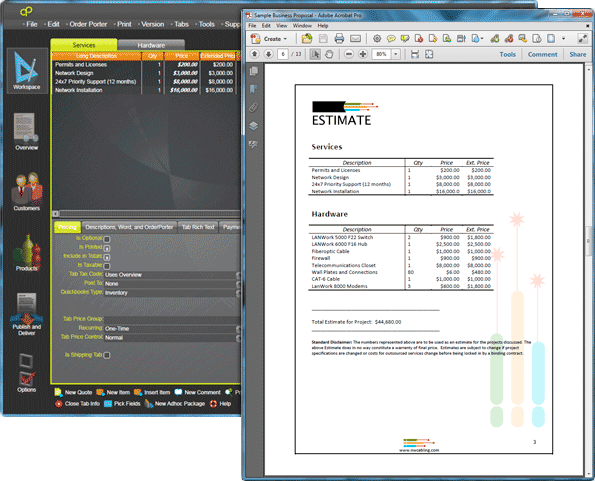595x481 pixels.
Task: Toggle the Is Printed checkbox
Action: [107, 248]
